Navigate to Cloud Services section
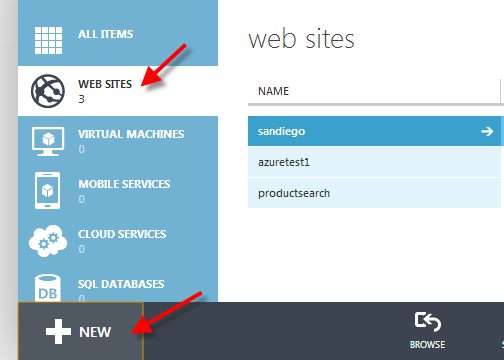The width and height of the screenshot is (504, 360). pos(118,241)
